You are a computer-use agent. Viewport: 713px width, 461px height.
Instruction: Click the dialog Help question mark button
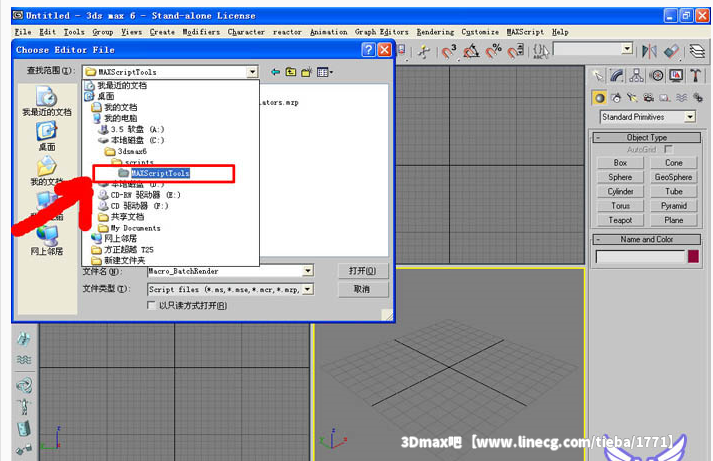(x=369, y=49)
